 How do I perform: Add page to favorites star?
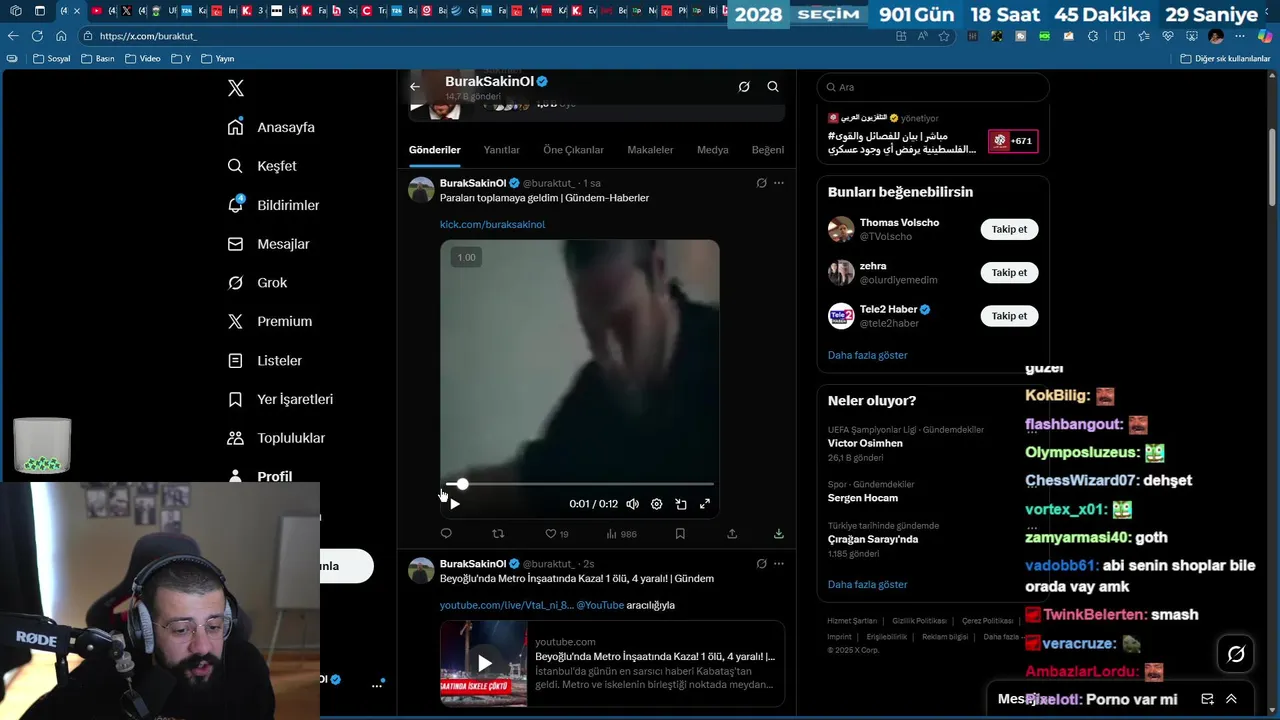coord(944,36)
